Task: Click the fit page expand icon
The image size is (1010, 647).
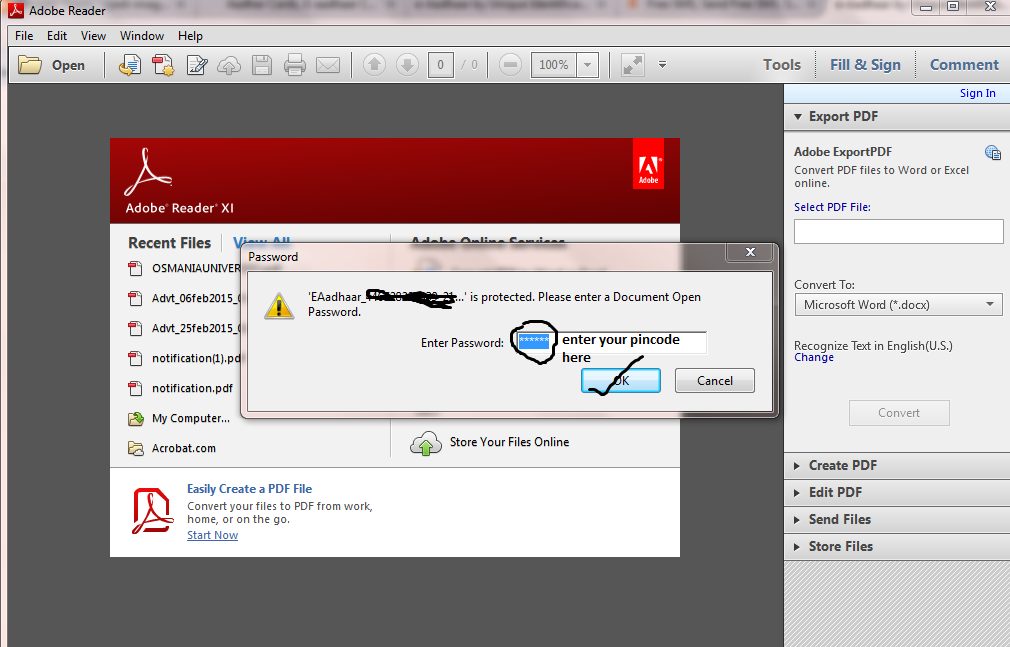Action: (633, 65)
